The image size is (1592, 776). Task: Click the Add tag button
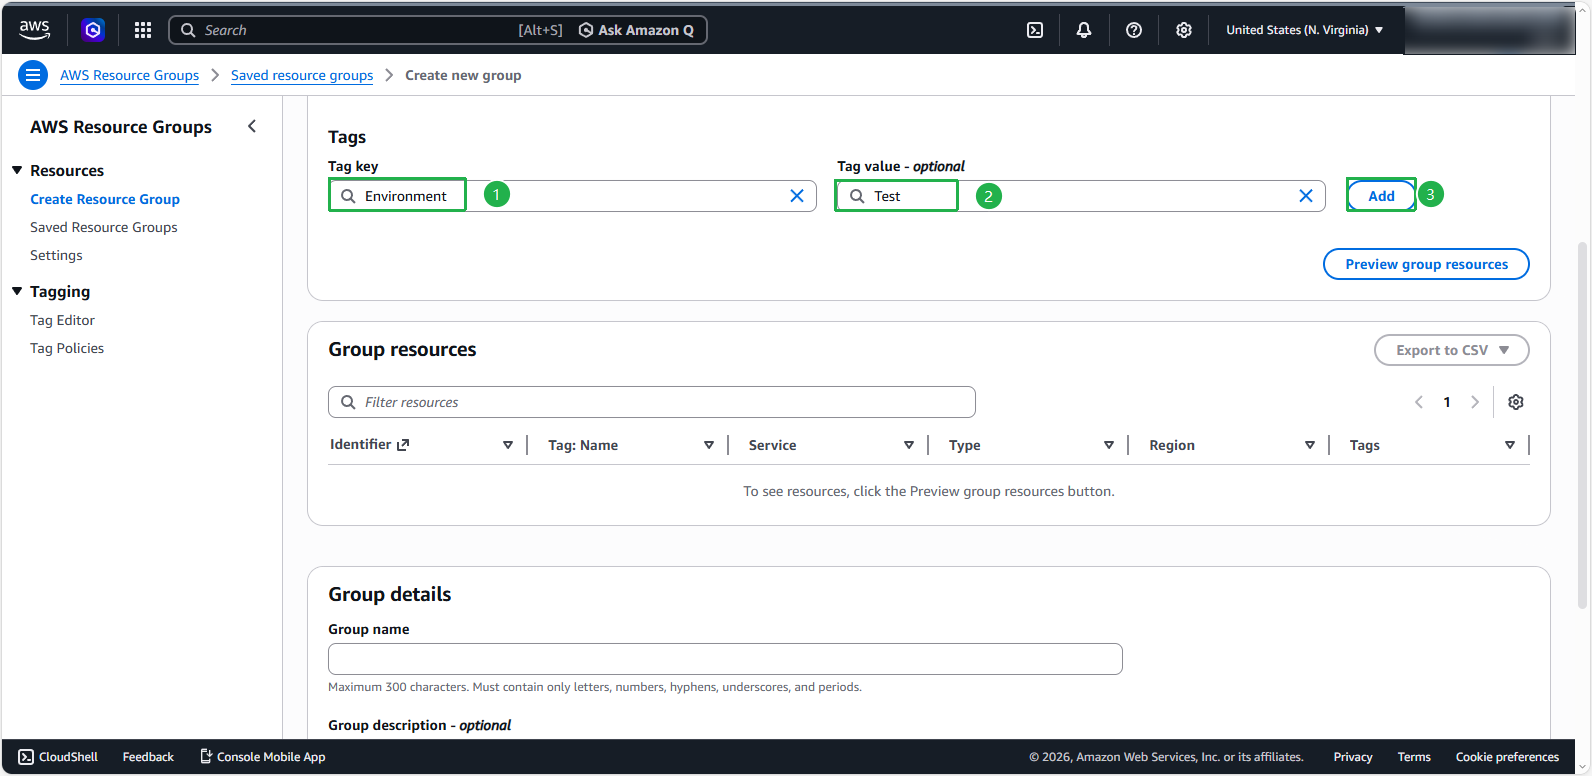pos(1381,196)
